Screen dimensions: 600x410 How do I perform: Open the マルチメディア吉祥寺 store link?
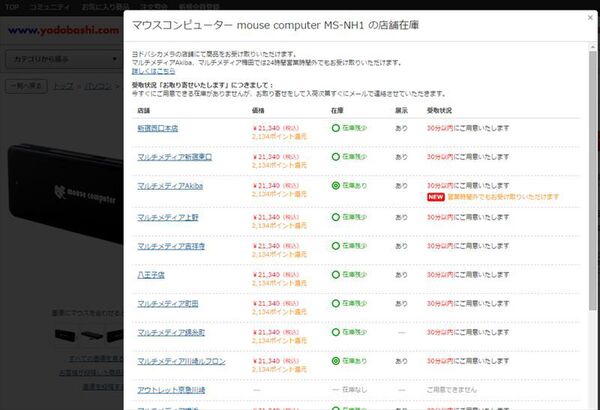[x=171, y=246]
